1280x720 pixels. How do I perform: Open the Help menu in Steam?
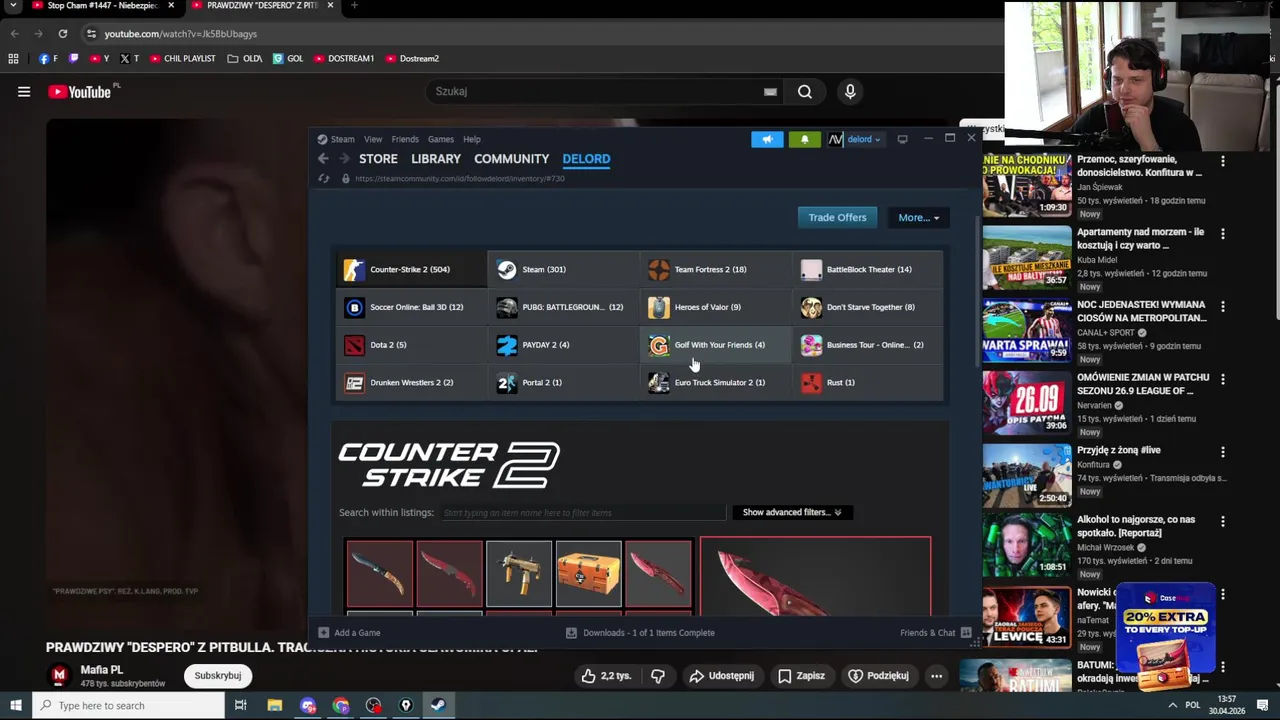[x=472, y=139]
